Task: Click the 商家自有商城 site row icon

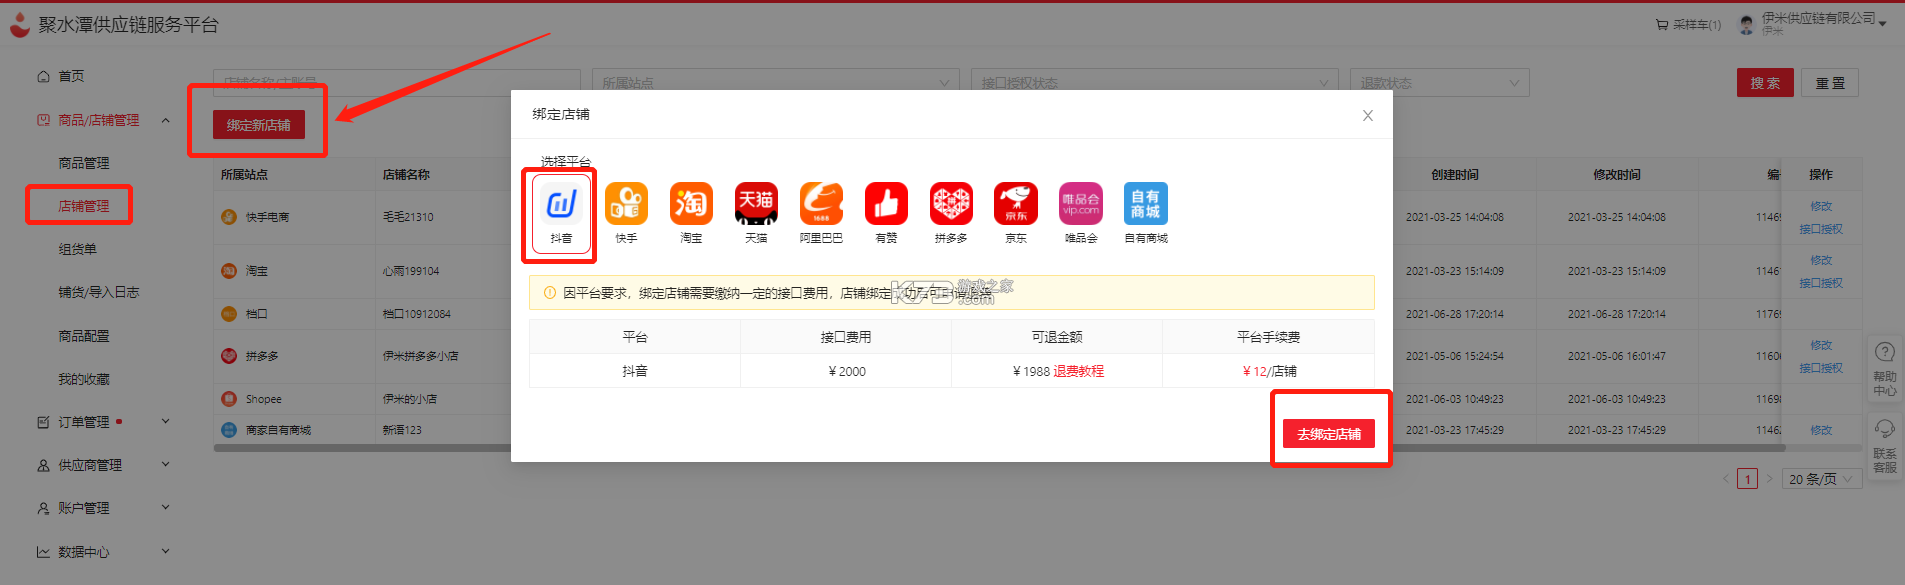Action: (x=229, y=430)
